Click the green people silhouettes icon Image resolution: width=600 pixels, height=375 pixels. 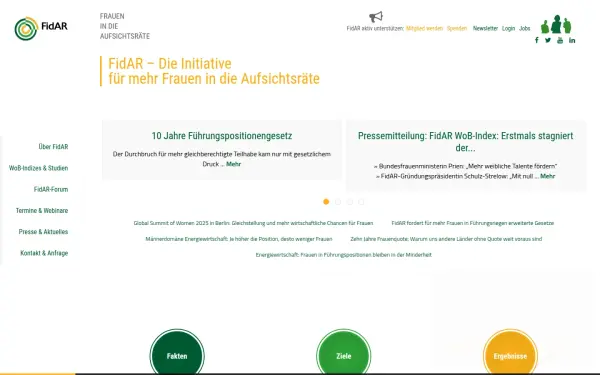point(556,24)
